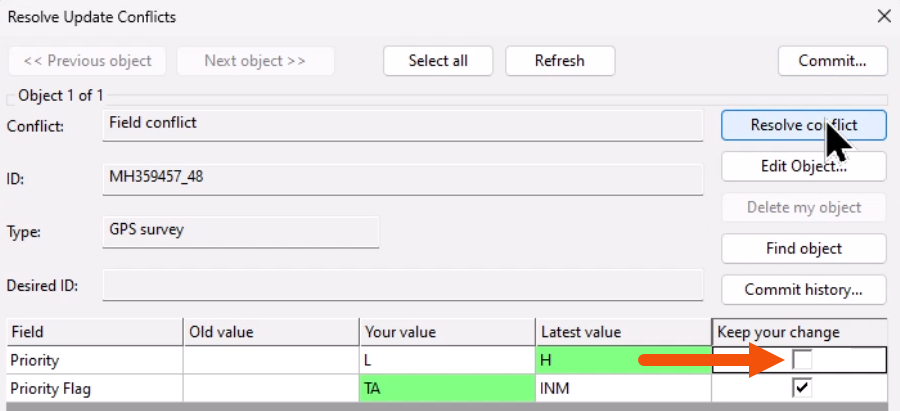The image size is (900, 411).
Task: Click the Previous object button
Action: point(87,61)
